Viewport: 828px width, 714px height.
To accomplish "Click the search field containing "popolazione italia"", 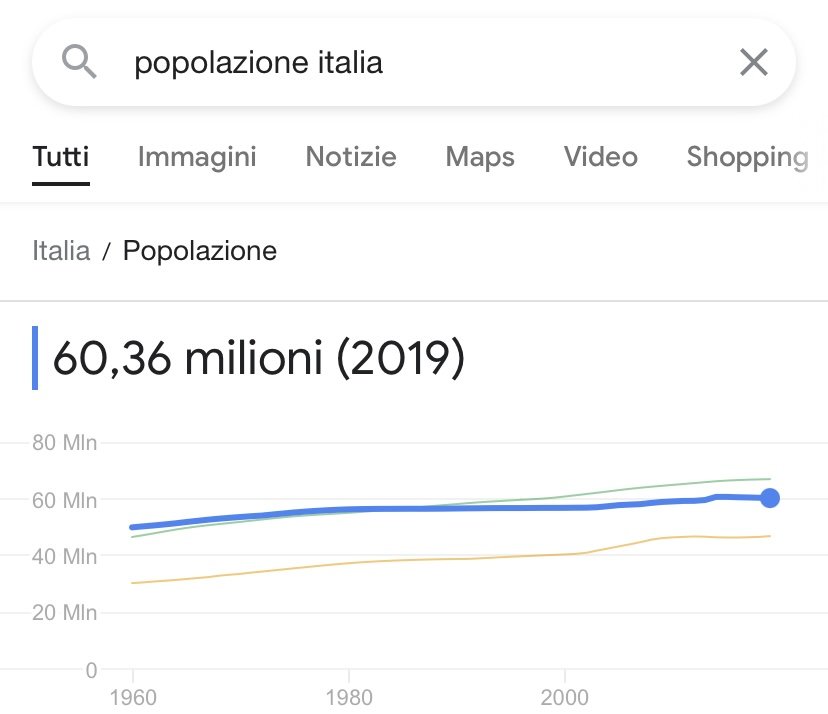I will (x=400, y=63).
